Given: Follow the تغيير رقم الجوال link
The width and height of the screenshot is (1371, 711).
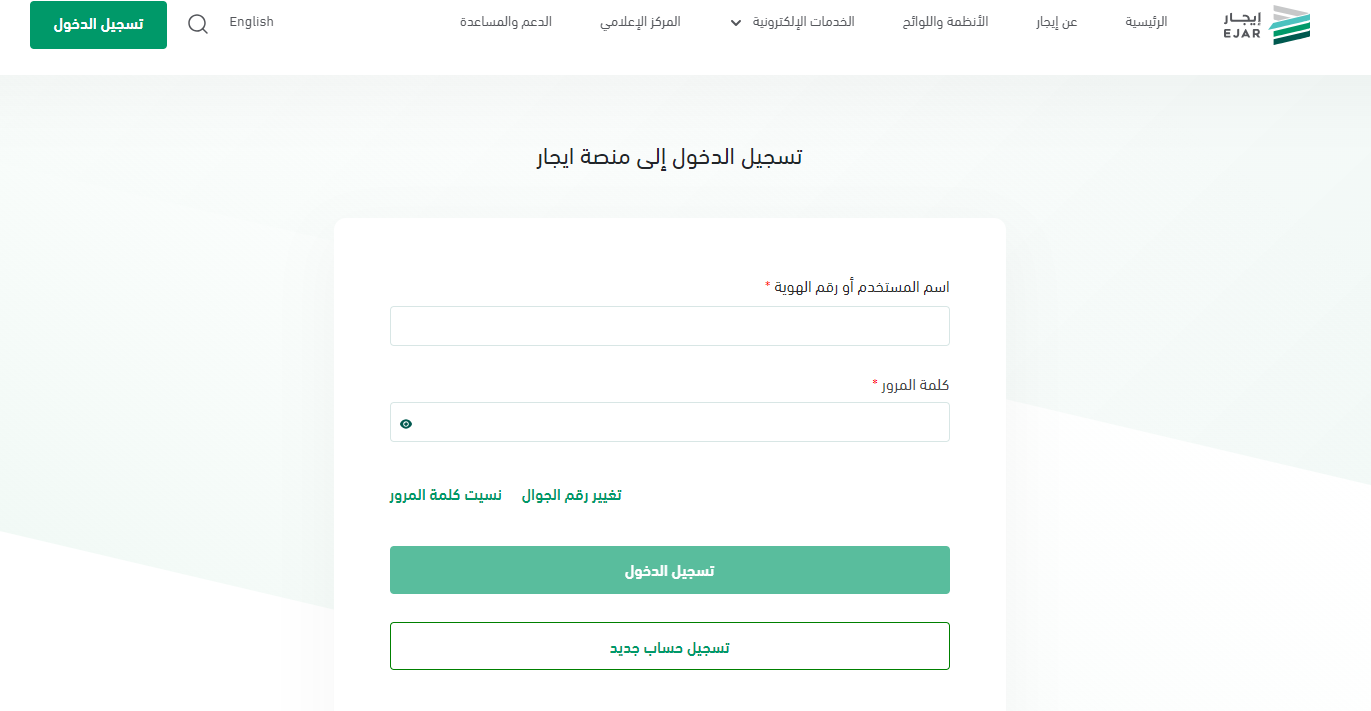Looking at the screenshot, I should [571, 495].
